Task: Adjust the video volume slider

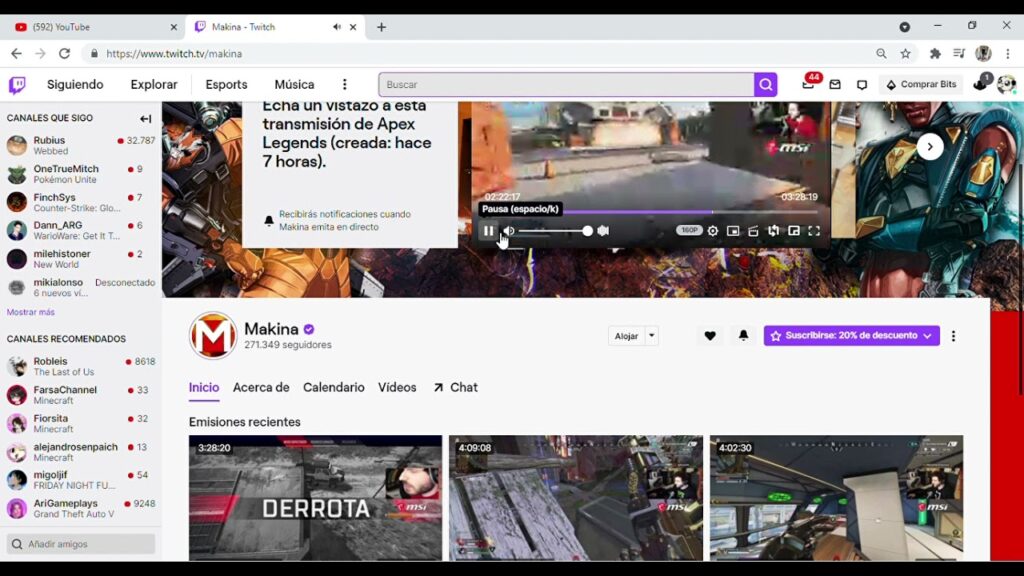Action: (555, 231)
